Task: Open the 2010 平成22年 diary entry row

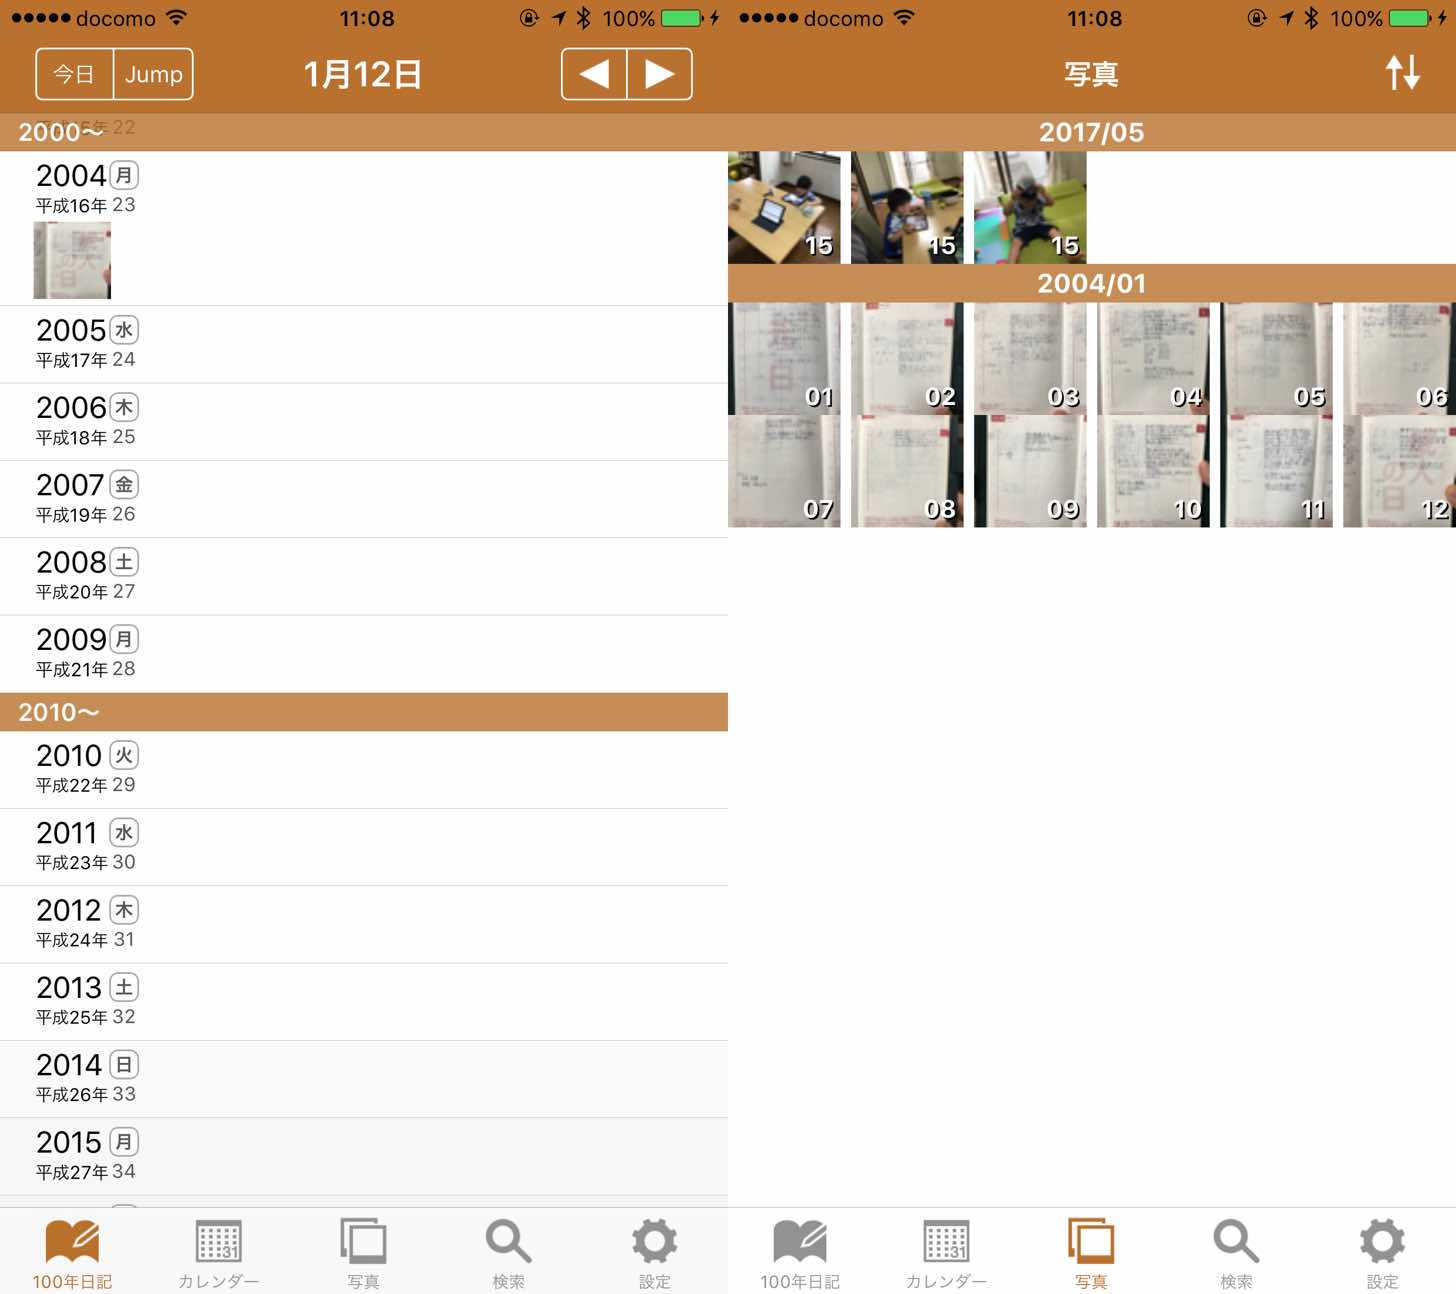Action: (x=363, y=769)
